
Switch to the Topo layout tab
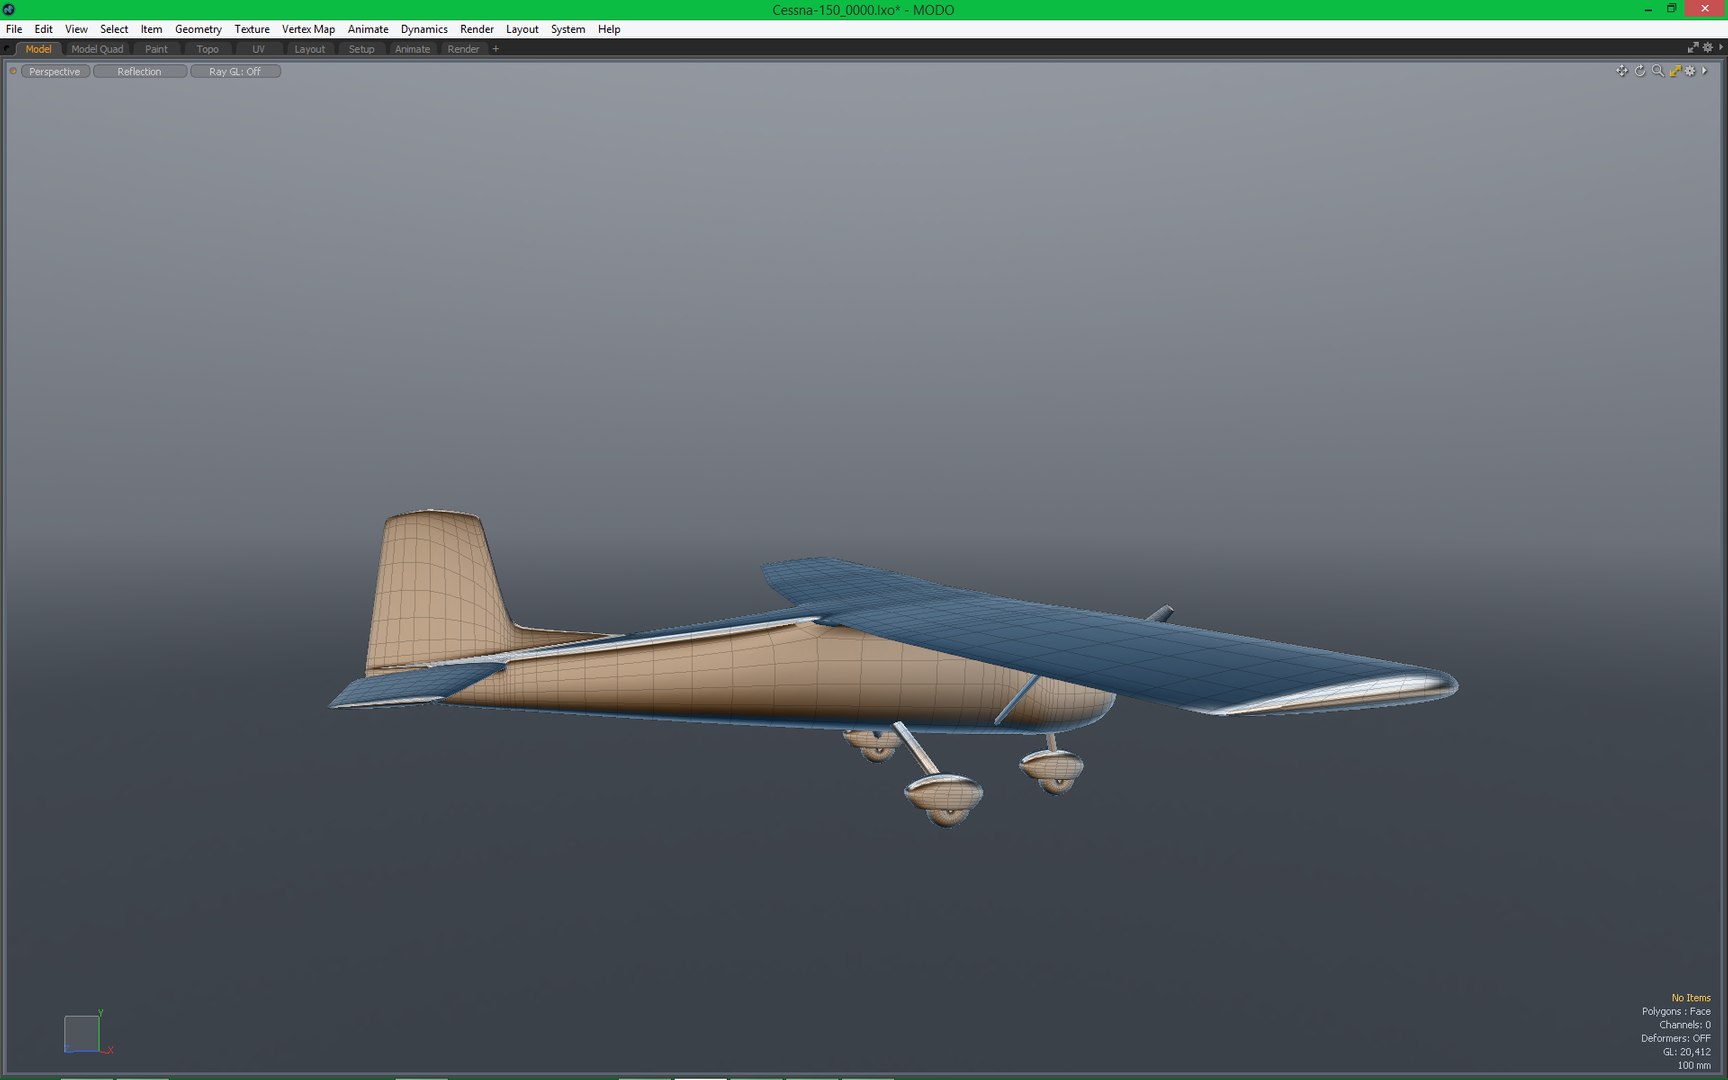click(x=207, y=49)
